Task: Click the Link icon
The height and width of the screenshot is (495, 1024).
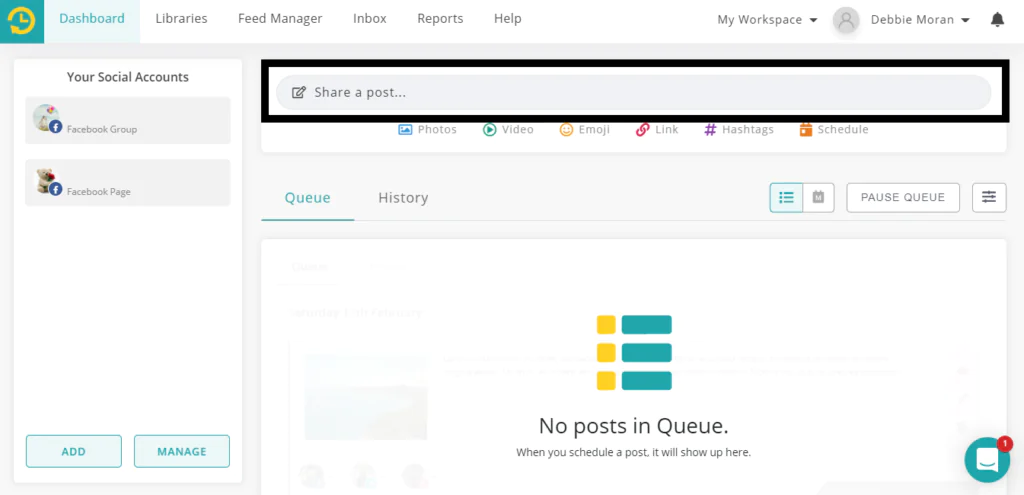Action: (x=643, y=129)
